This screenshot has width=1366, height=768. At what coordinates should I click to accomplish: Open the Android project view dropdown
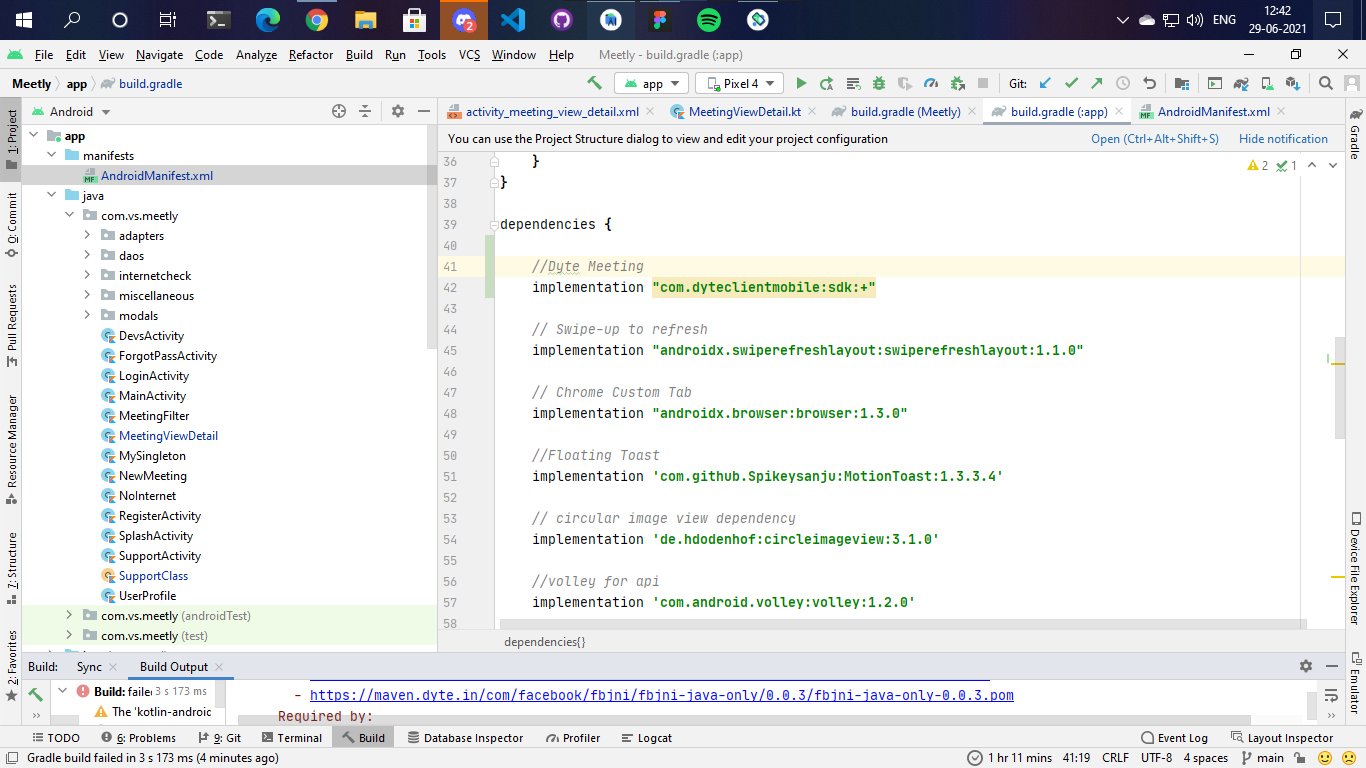(71, 111)
